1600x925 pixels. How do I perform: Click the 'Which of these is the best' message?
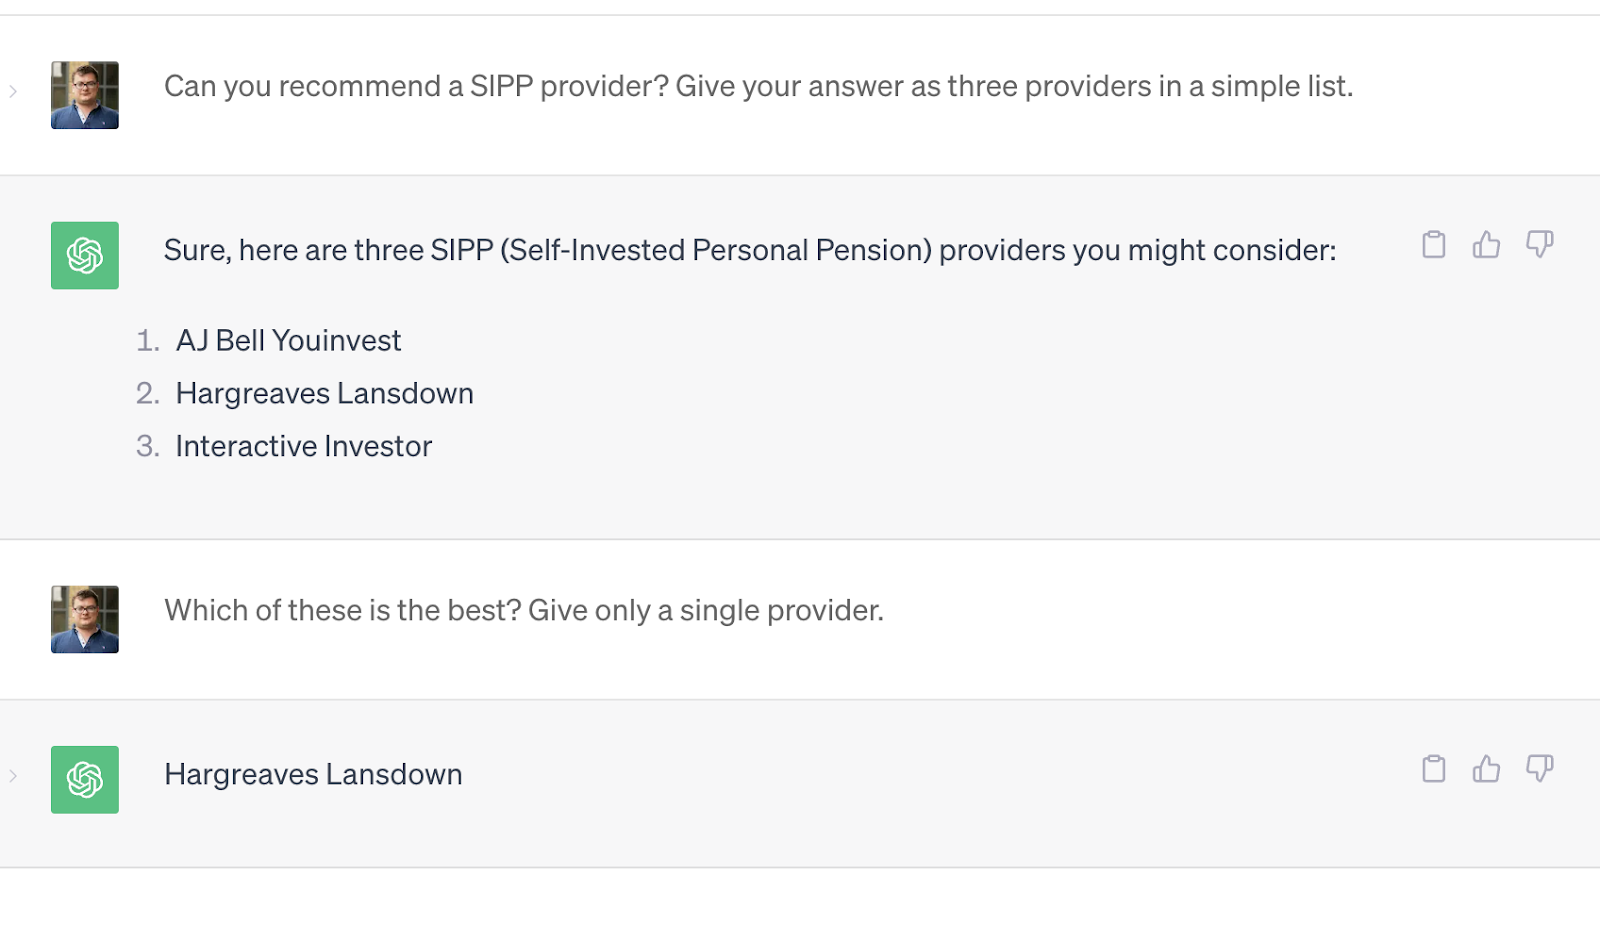tap(524, 610)
